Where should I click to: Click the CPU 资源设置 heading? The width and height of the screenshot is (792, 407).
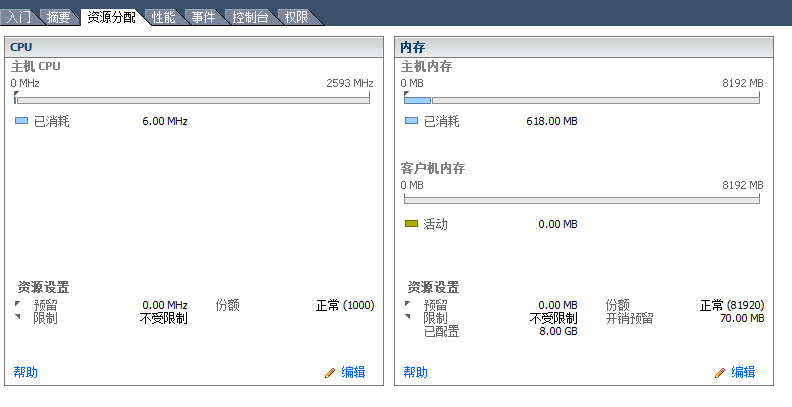43,288
